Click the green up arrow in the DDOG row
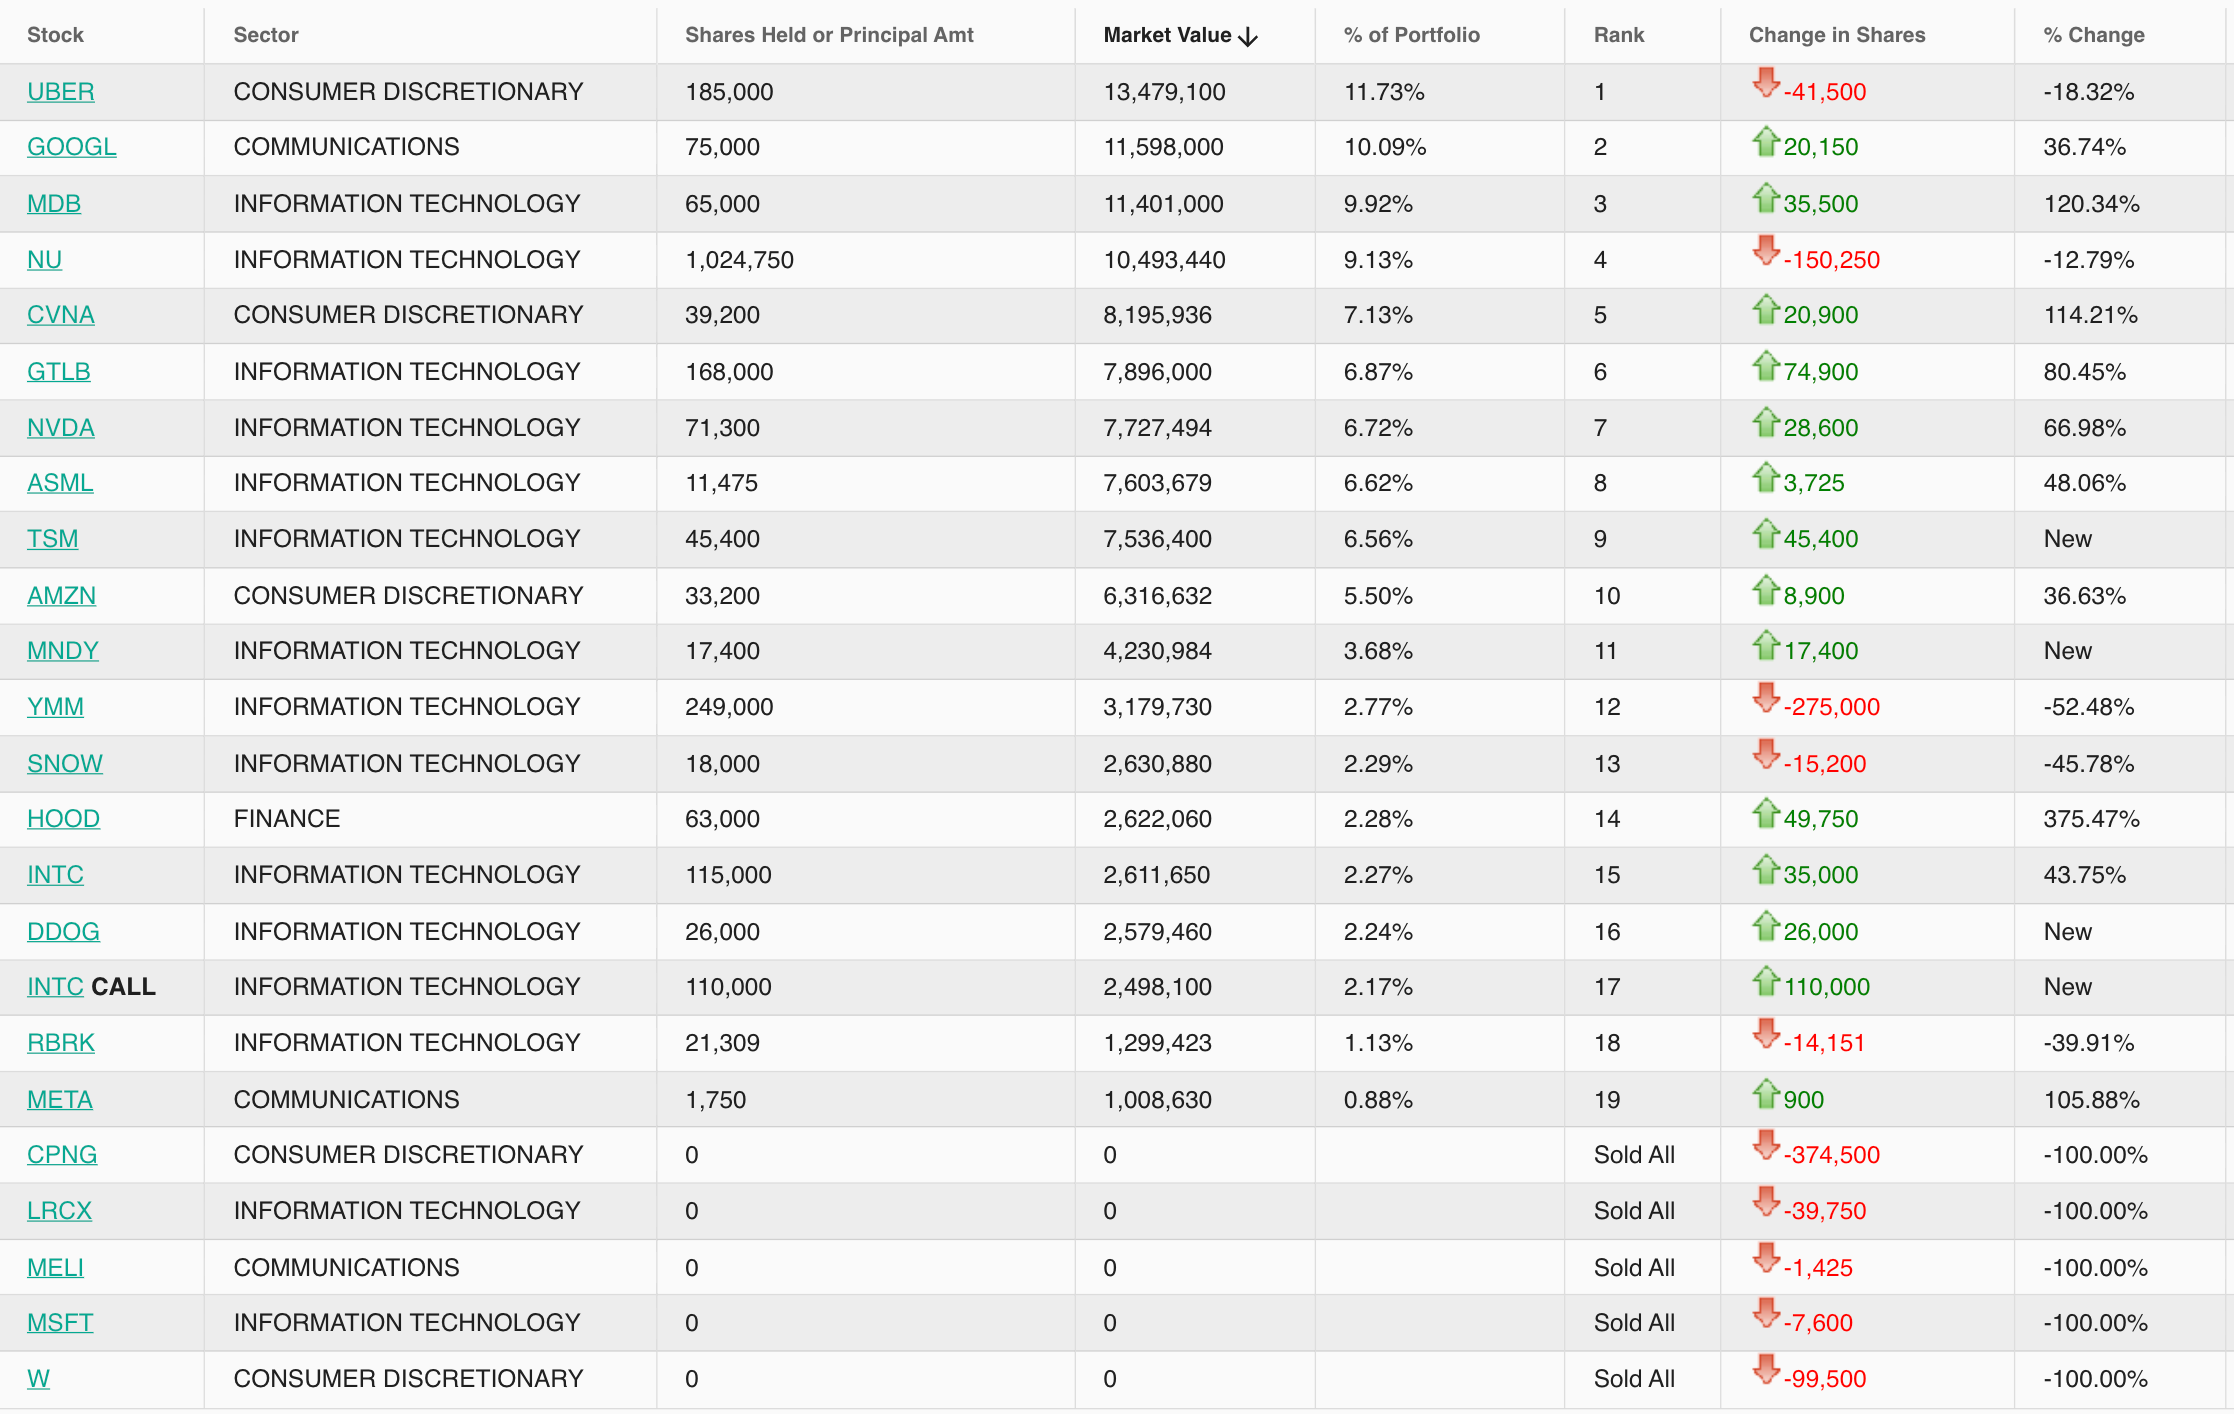 point(1766,925)
